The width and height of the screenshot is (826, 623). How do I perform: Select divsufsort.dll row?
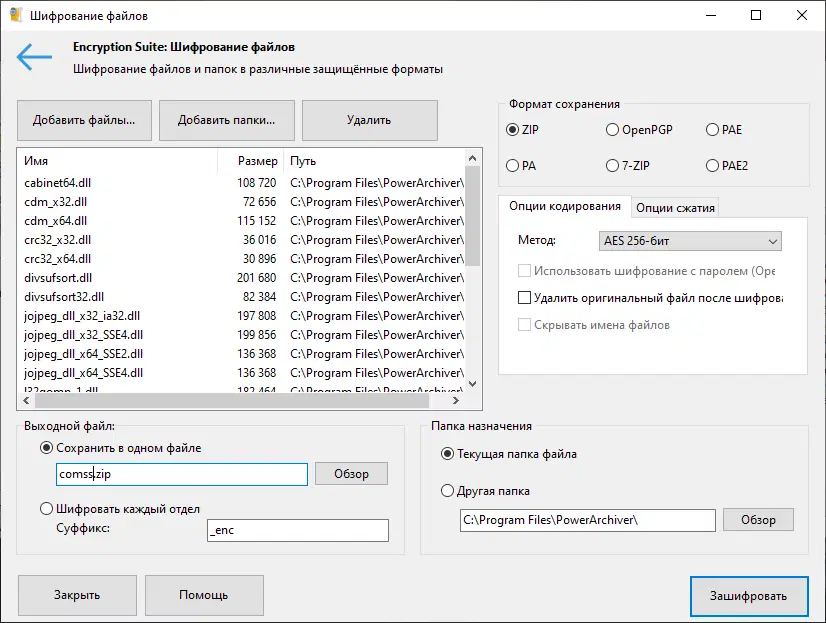point(242,278)
